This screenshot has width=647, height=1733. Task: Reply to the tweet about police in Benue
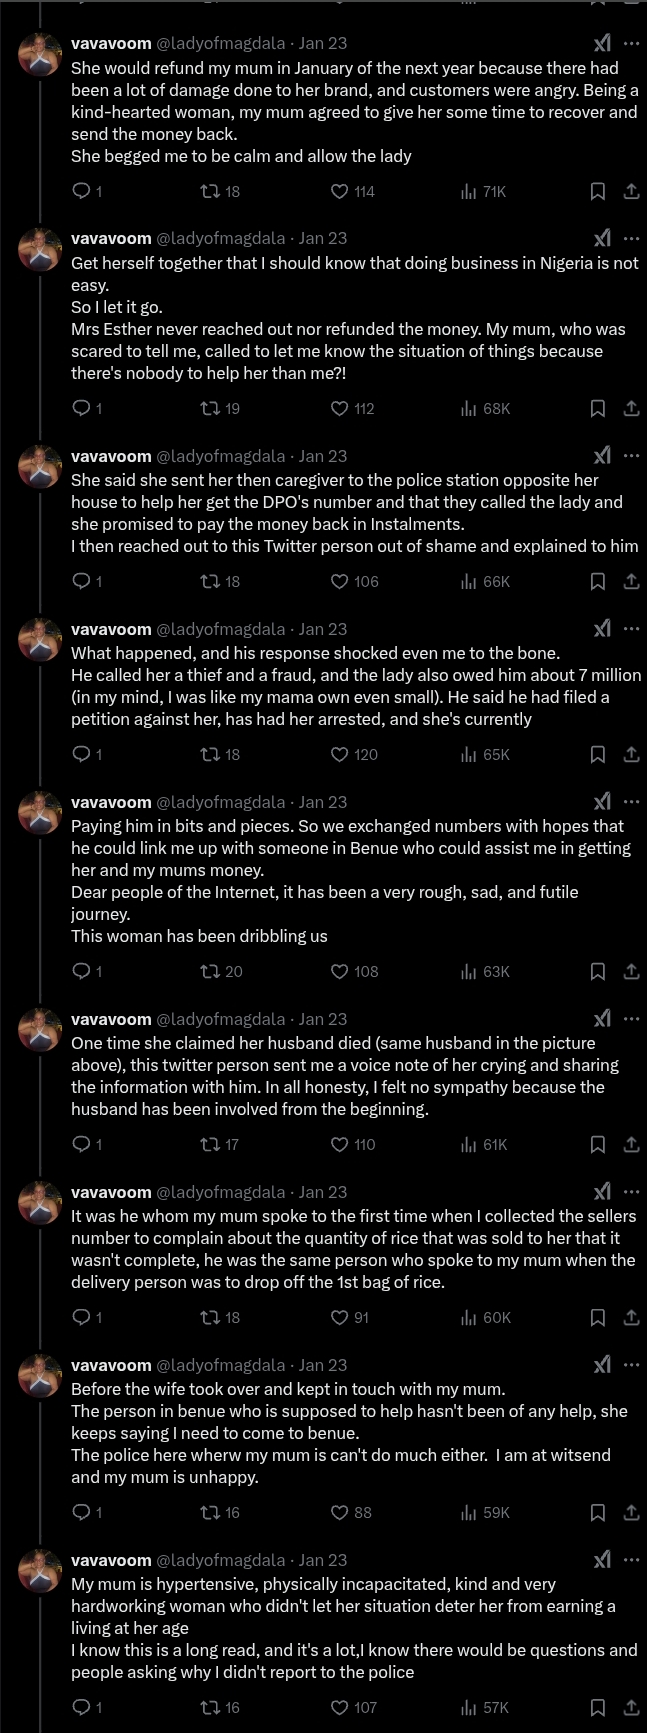click(82, 1512)
